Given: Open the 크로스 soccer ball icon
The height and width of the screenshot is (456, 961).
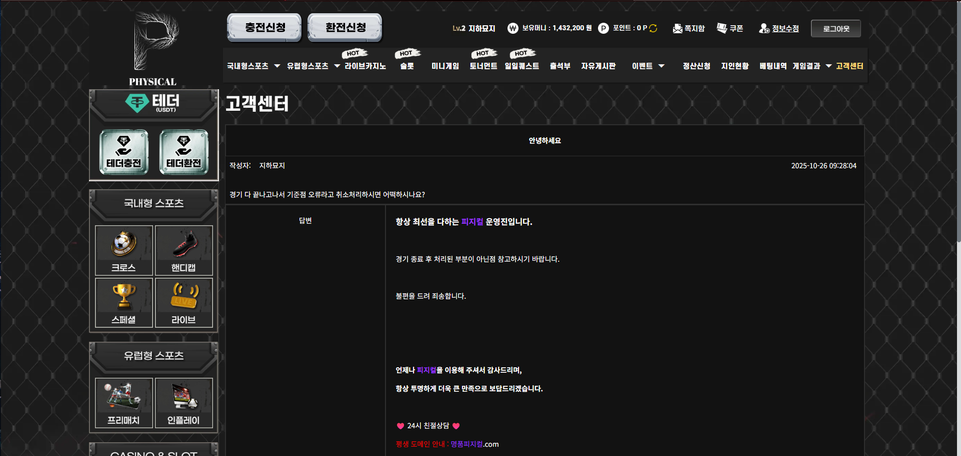Looking at the screenshot, I should click(x=124, y=250).
